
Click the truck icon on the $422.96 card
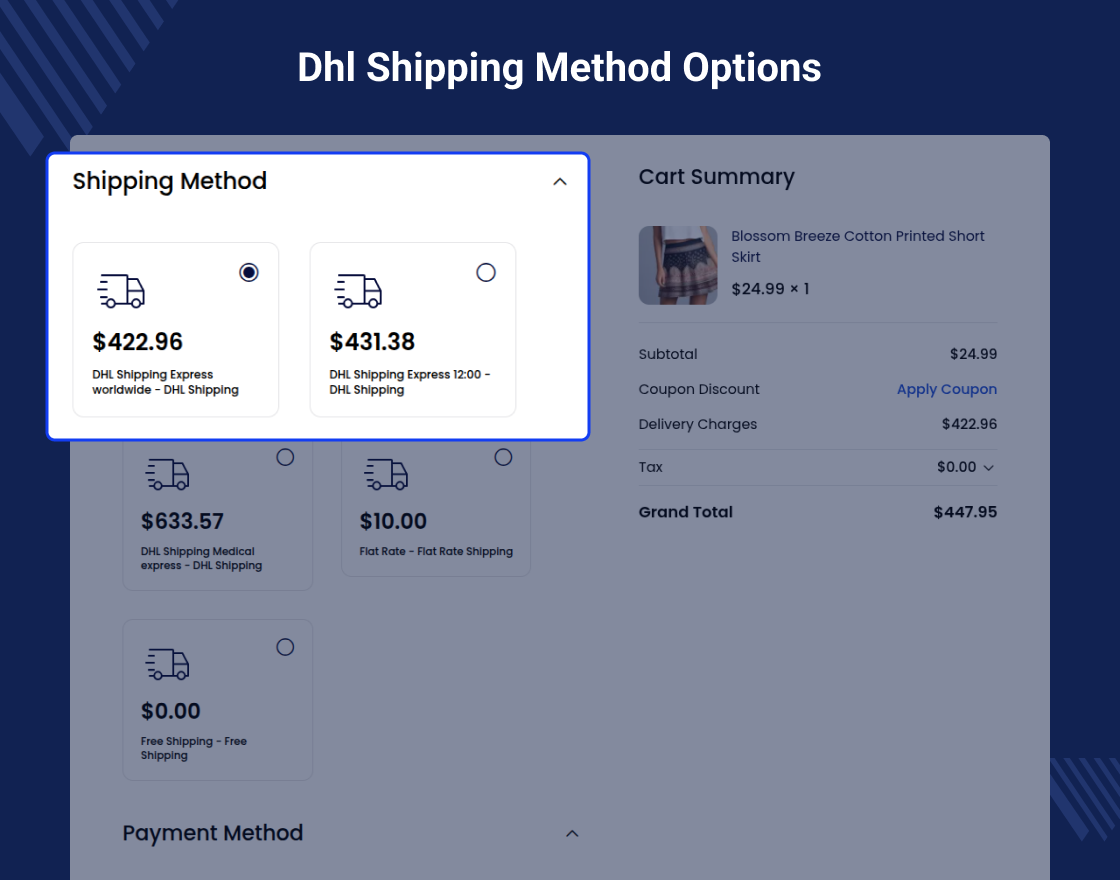point(121,290)
